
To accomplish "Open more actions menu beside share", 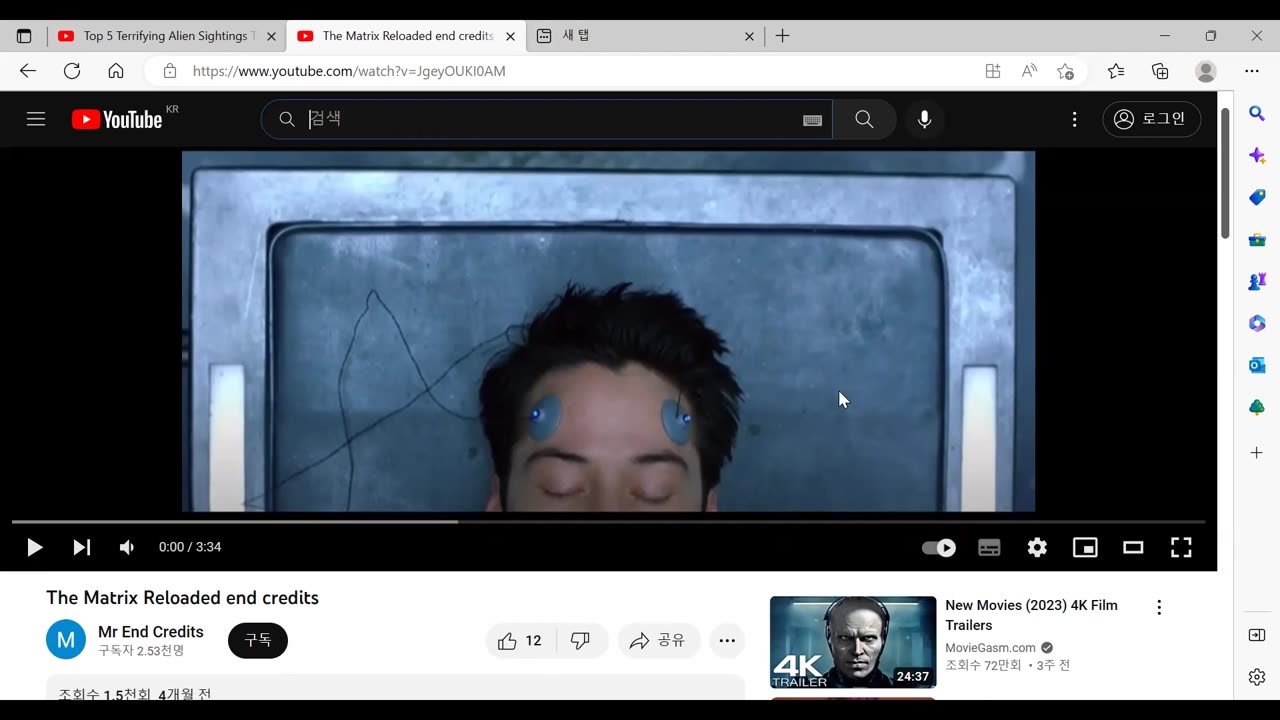I will (727, 641).
